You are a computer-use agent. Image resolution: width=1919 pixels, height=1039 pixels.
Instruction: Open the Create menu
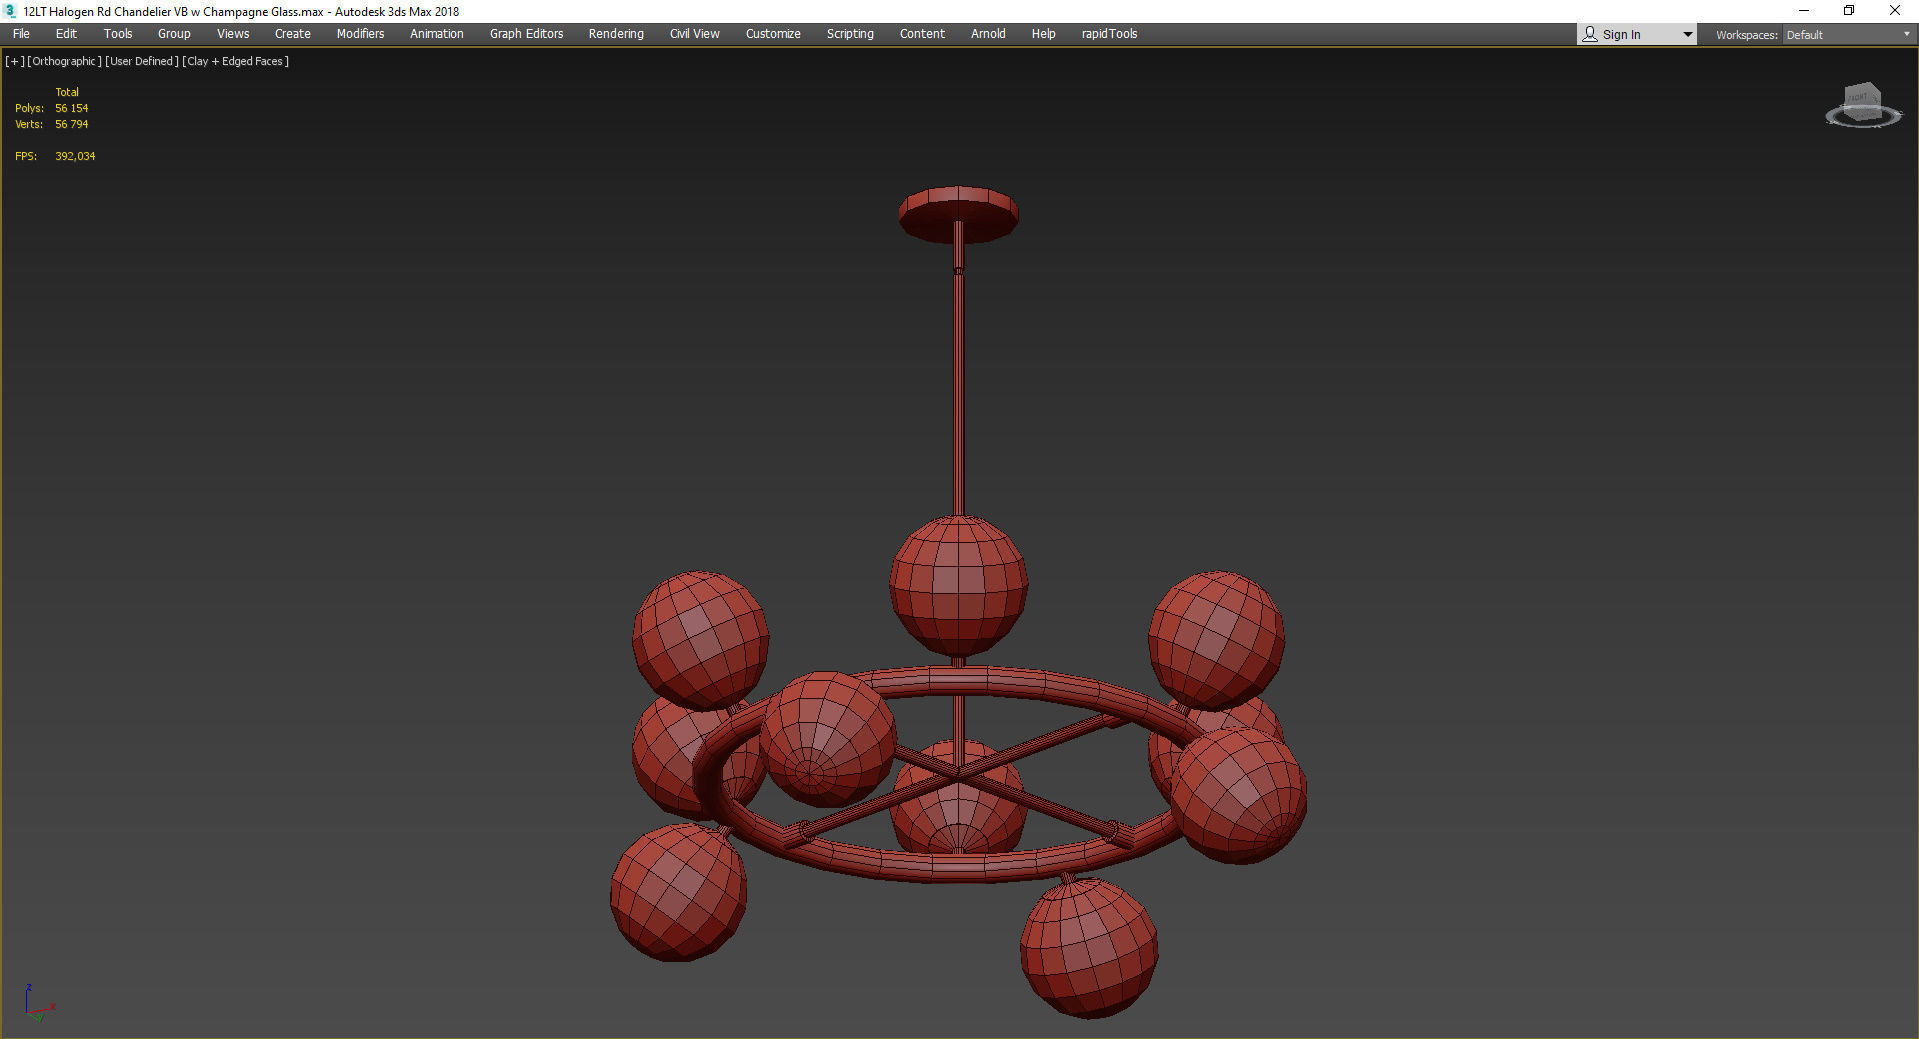click(x=293, y=34)
